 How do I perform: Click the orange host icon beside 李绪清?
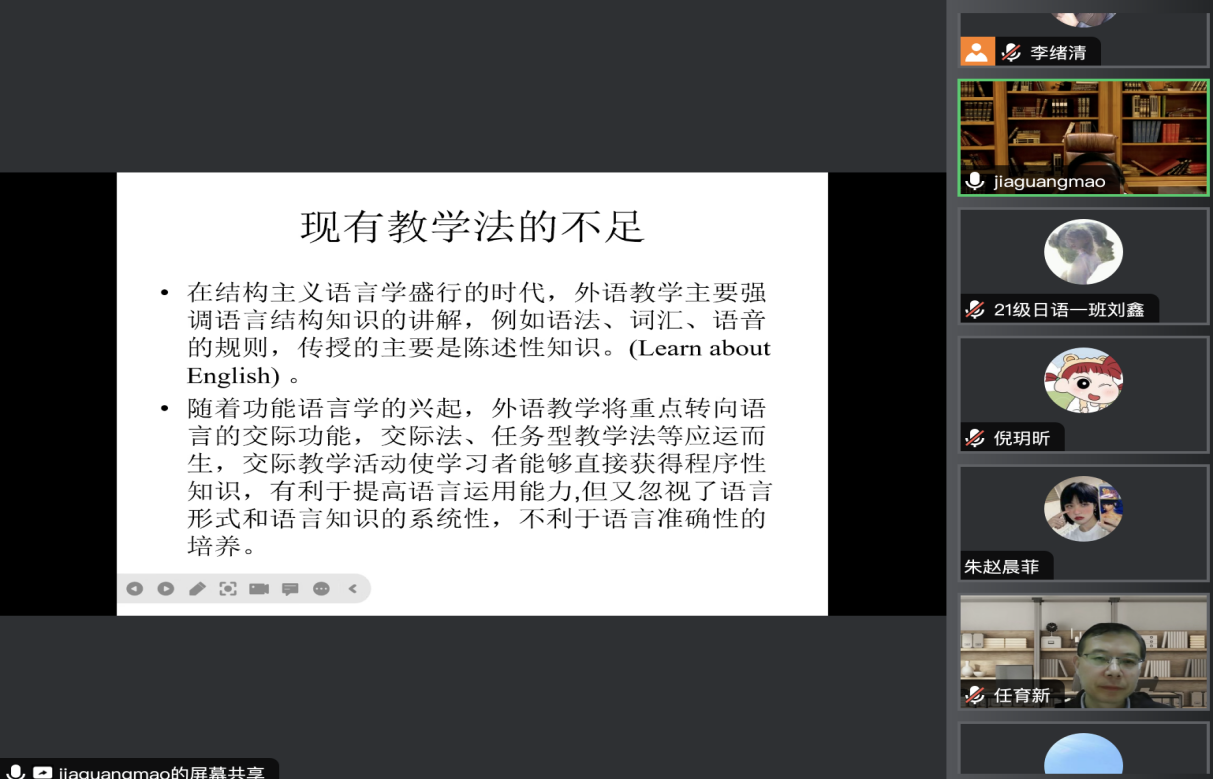[977, 52]
